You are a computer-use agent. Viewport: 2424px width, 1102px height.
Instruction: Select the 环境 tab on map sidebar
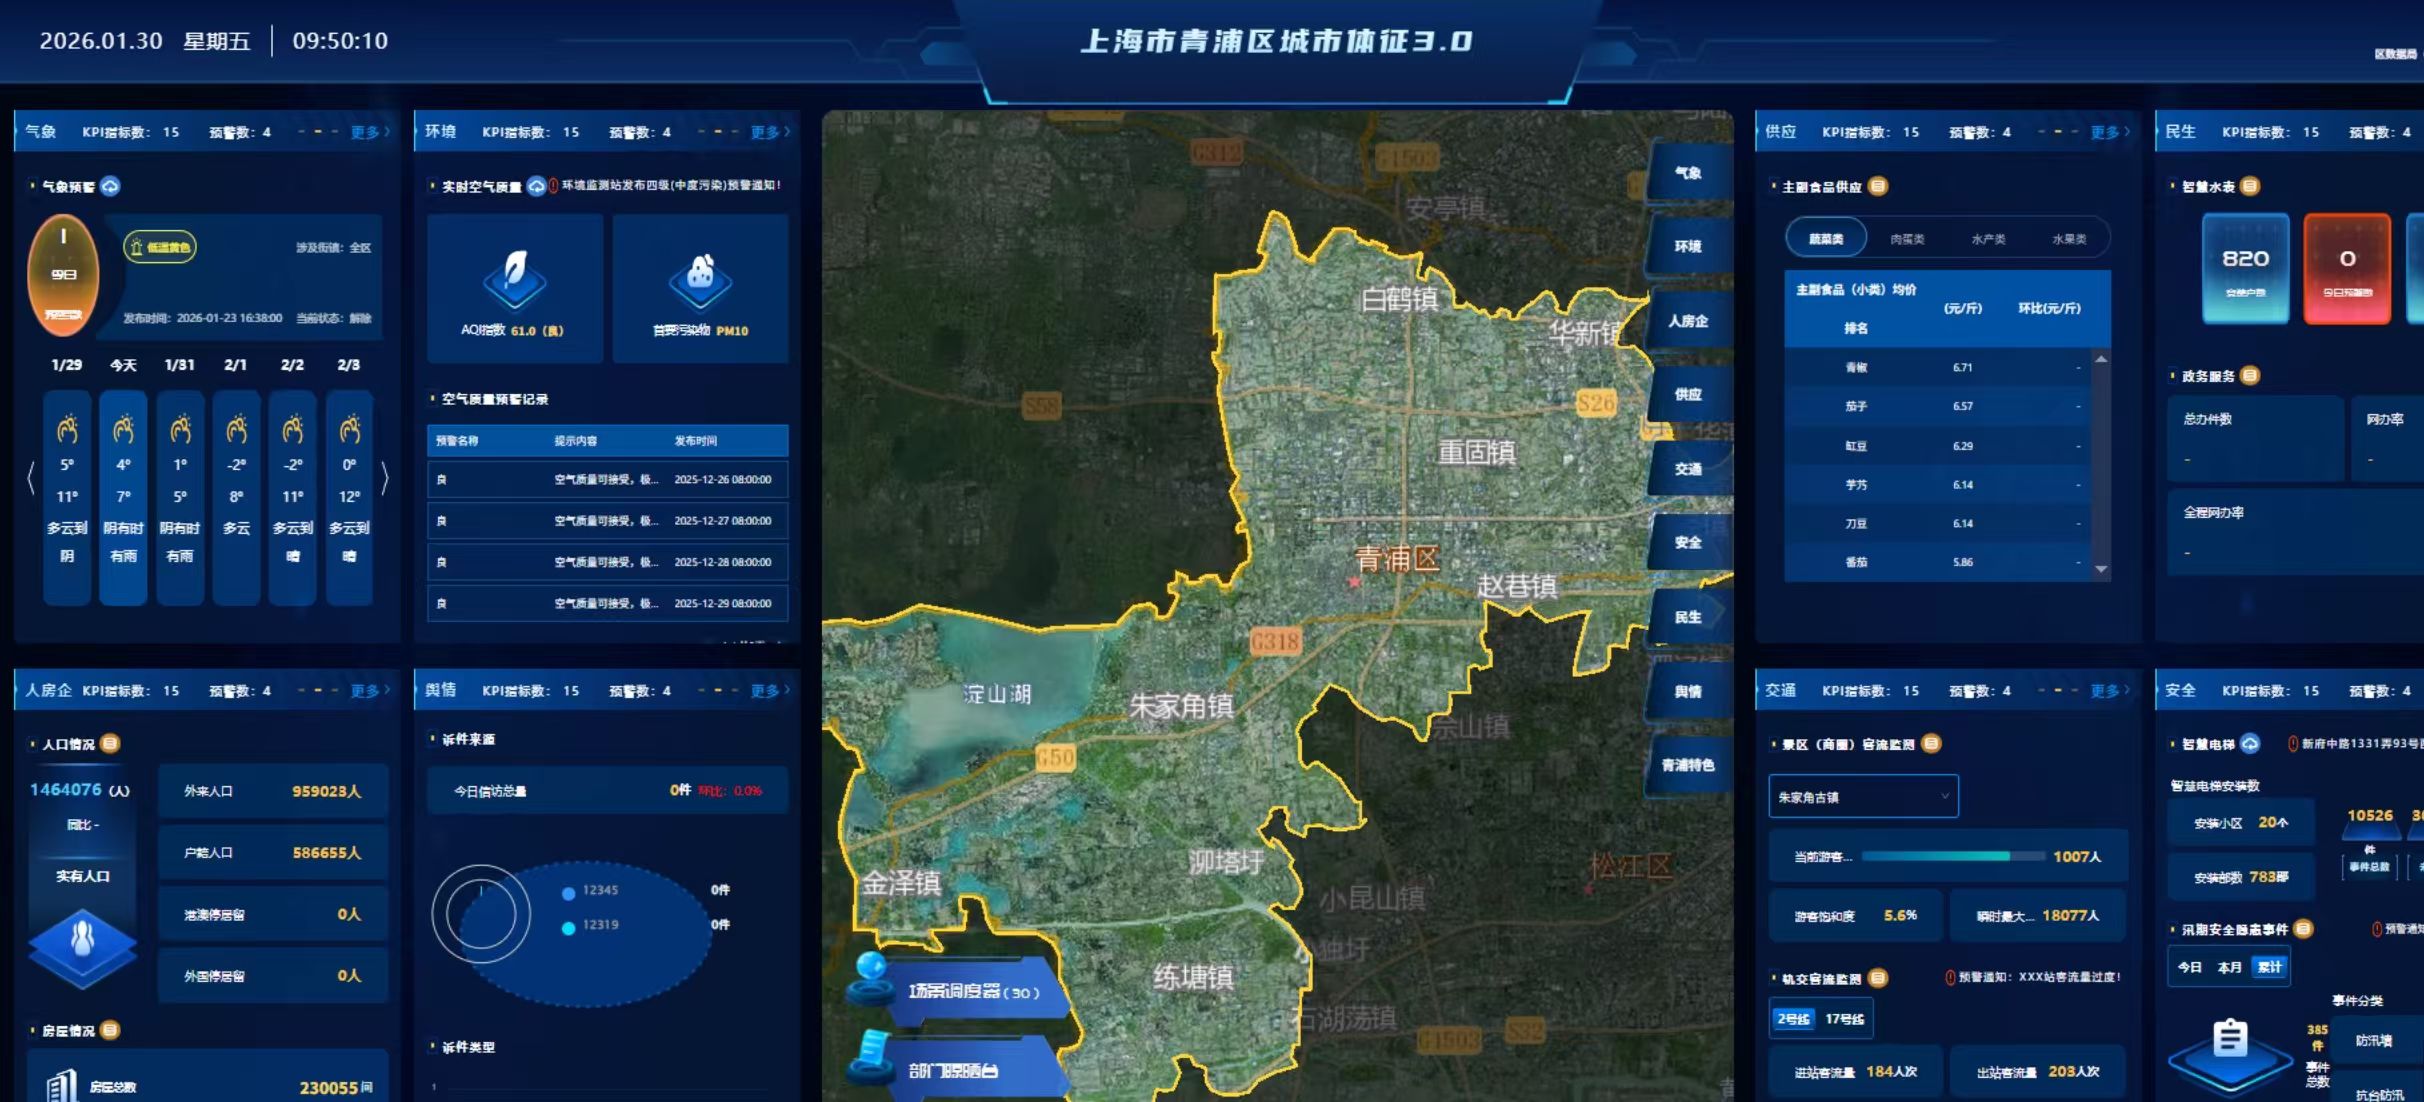pos(1688,247)
